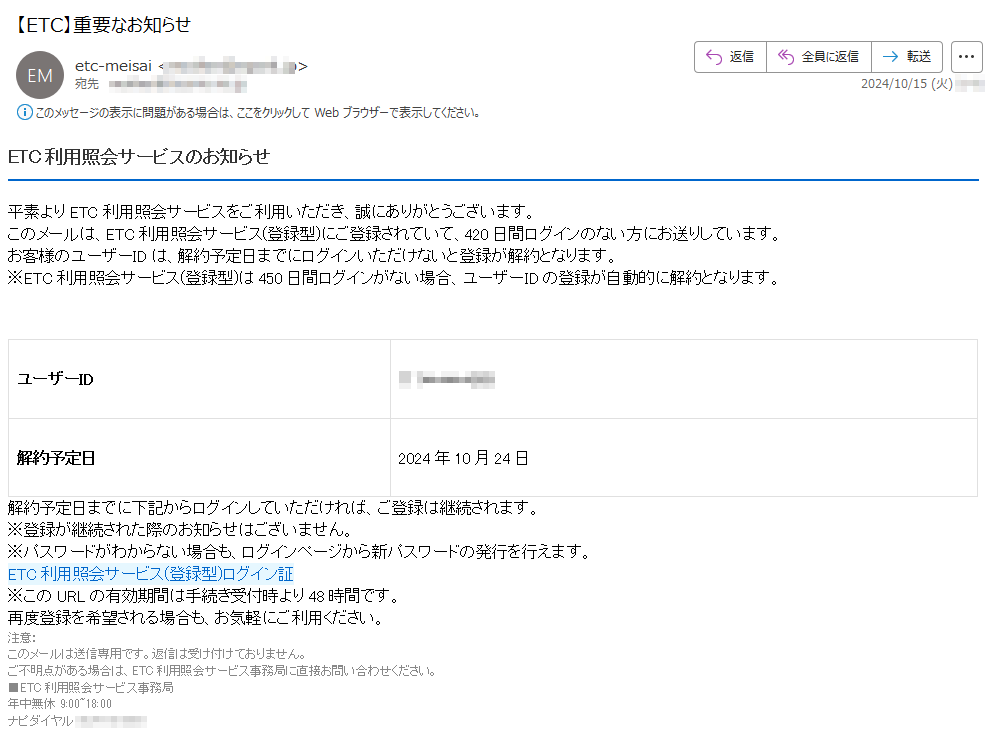Click the heading ETC利用照会サービスのお知らせ

coord(139,156)
